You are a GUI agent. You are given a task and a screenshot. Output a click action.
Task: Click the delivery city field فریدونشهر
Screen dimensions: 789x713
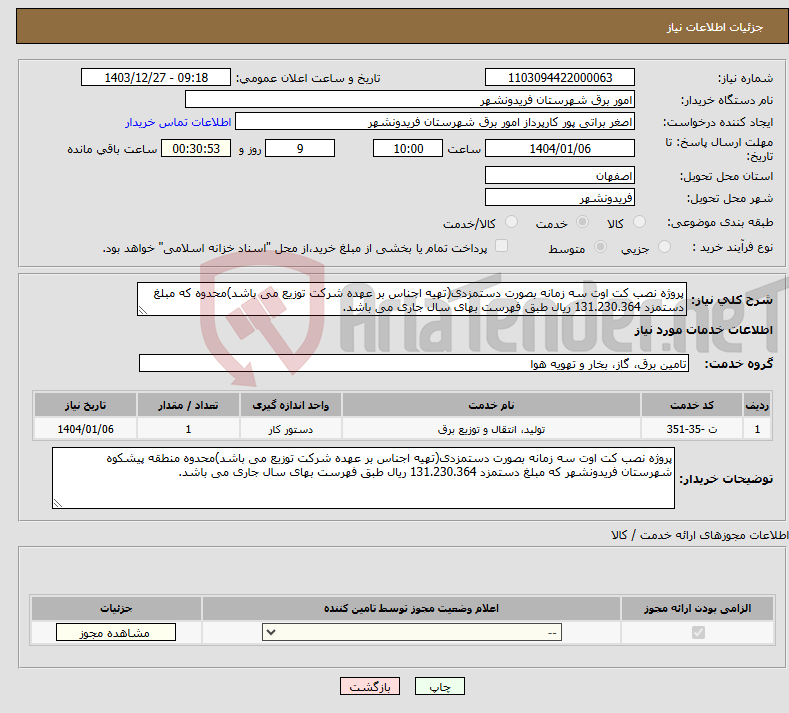coord(560,197)
